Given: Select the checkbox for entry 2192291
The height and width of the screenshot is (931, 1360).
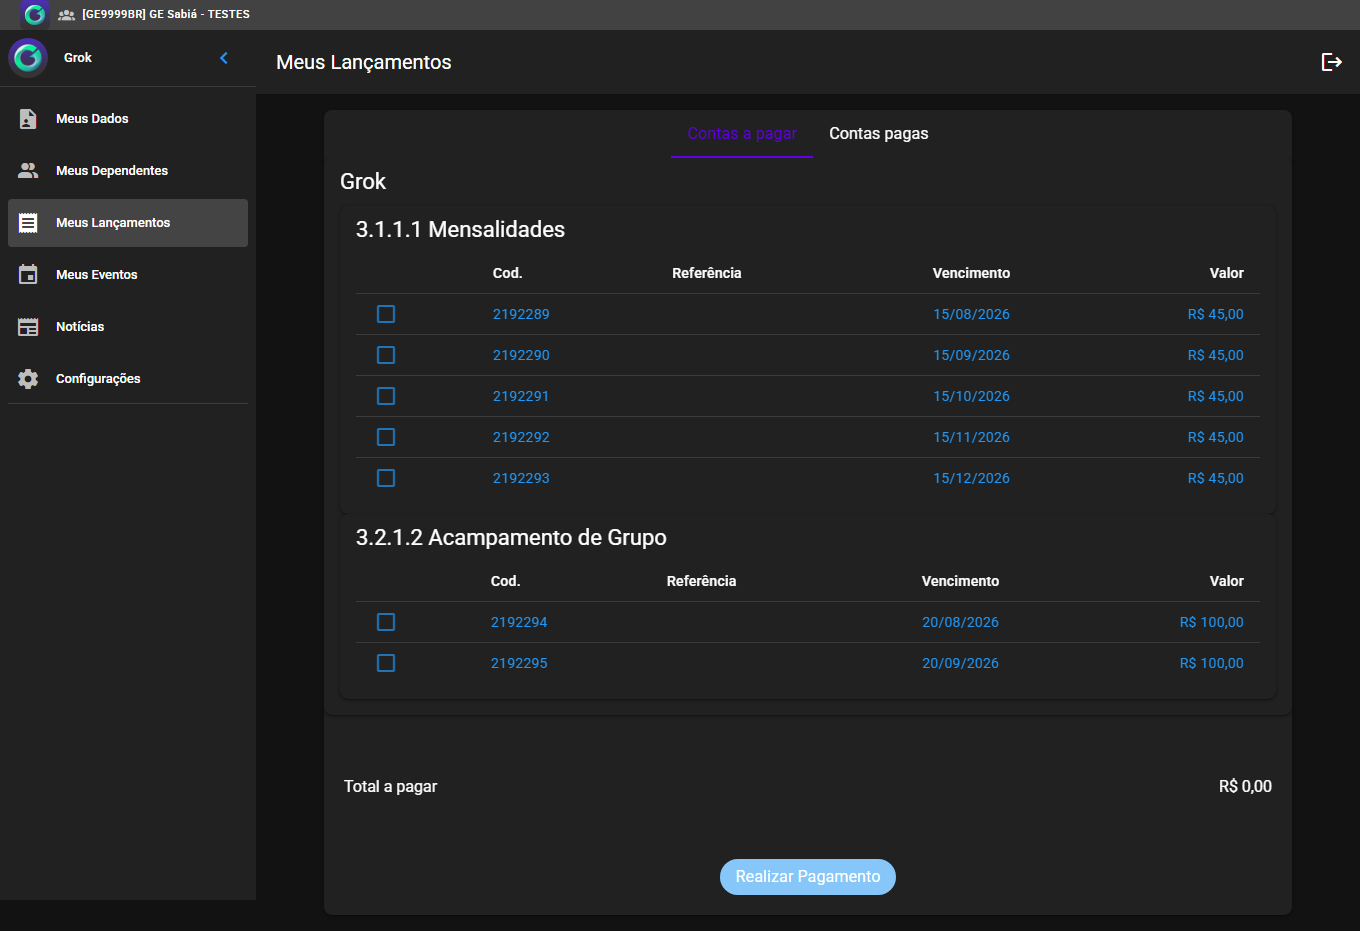Looking at the screenshot, I should click(386, 396).
